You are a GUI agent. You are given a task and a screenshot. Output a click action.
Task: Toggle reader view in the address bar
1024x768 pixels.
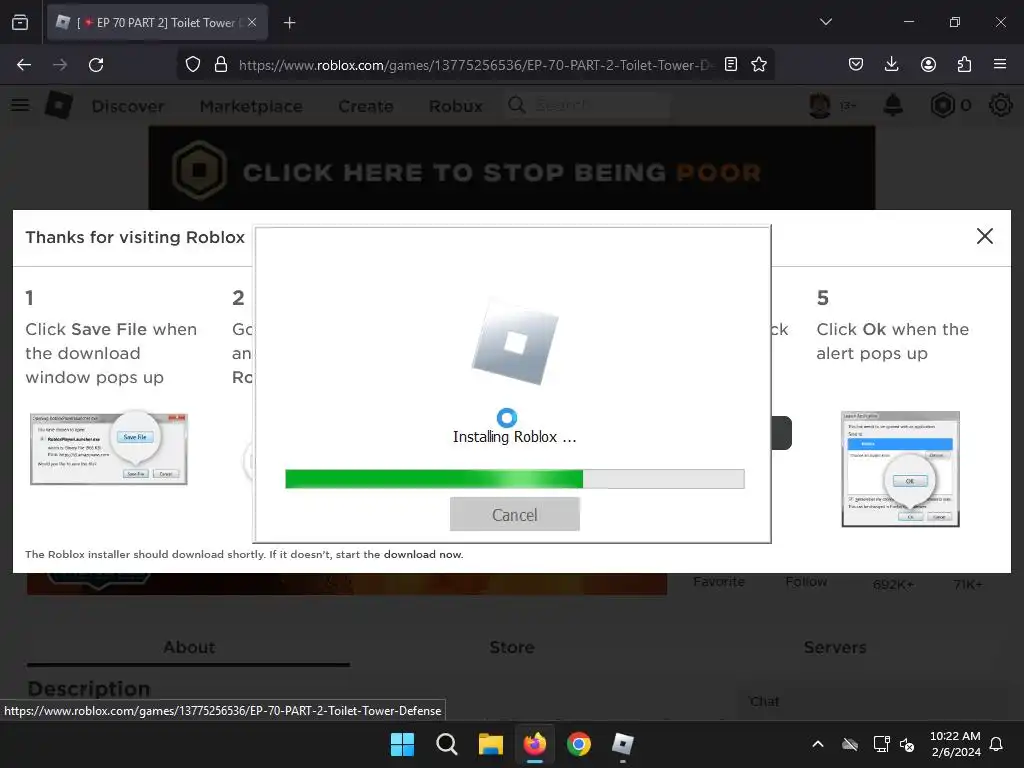731,65
